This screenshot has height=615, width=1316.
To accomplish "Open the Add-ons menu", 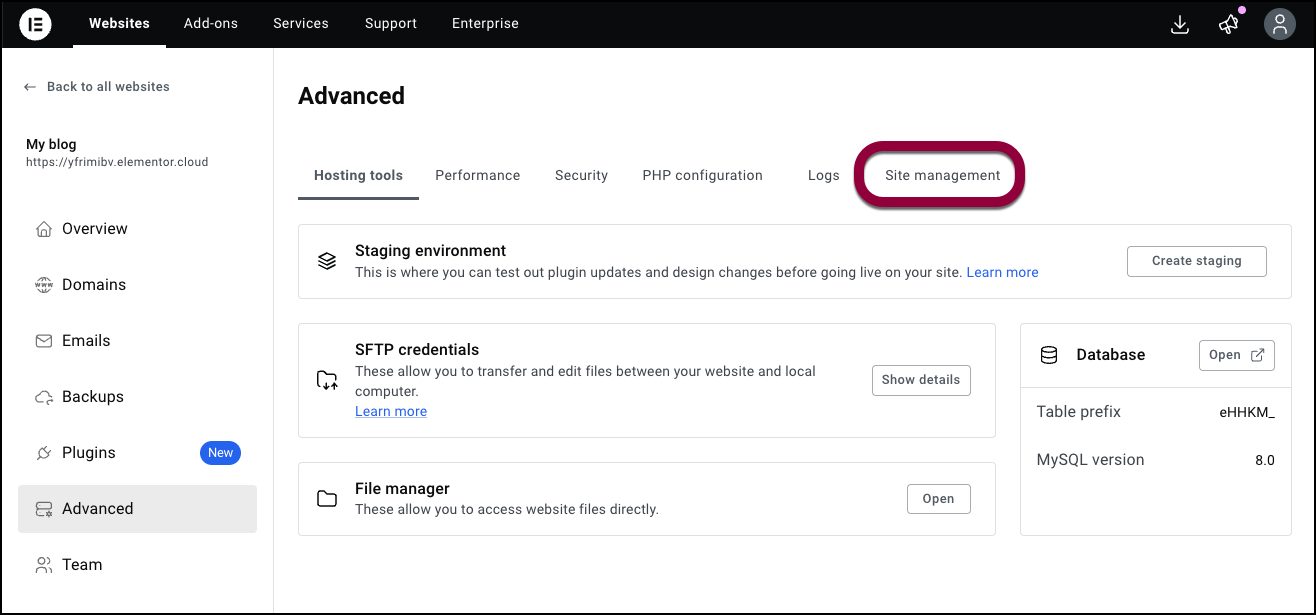I will point(211,23).
